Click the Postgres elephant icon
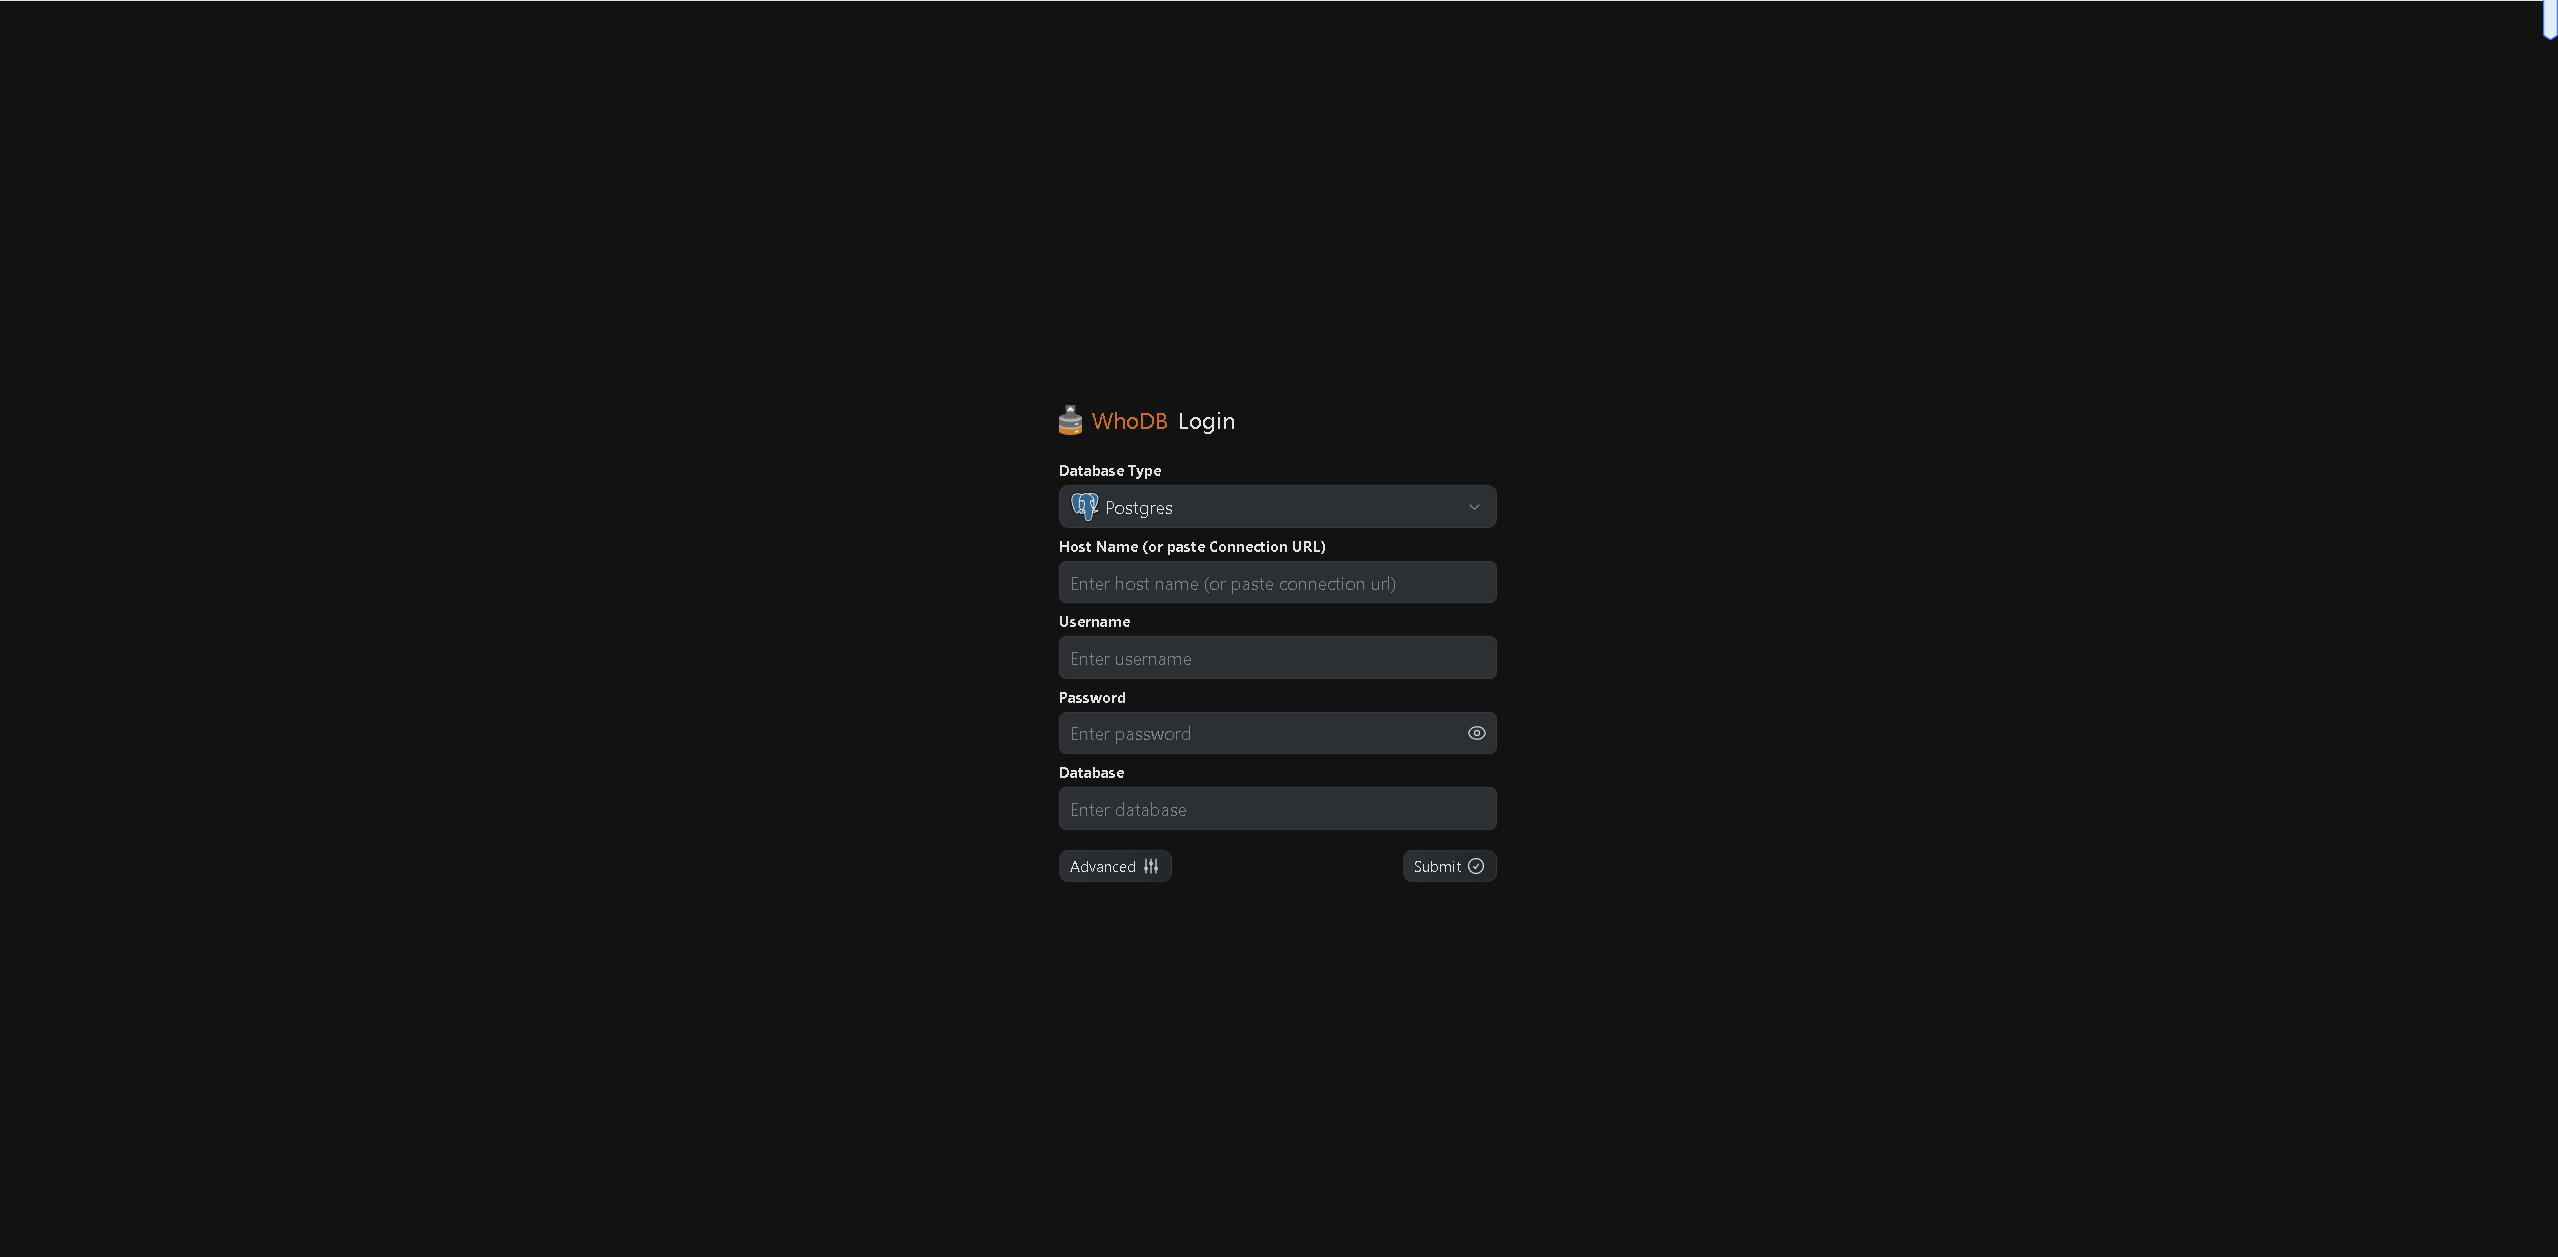2558x1257 pixels. [1084, 507]
